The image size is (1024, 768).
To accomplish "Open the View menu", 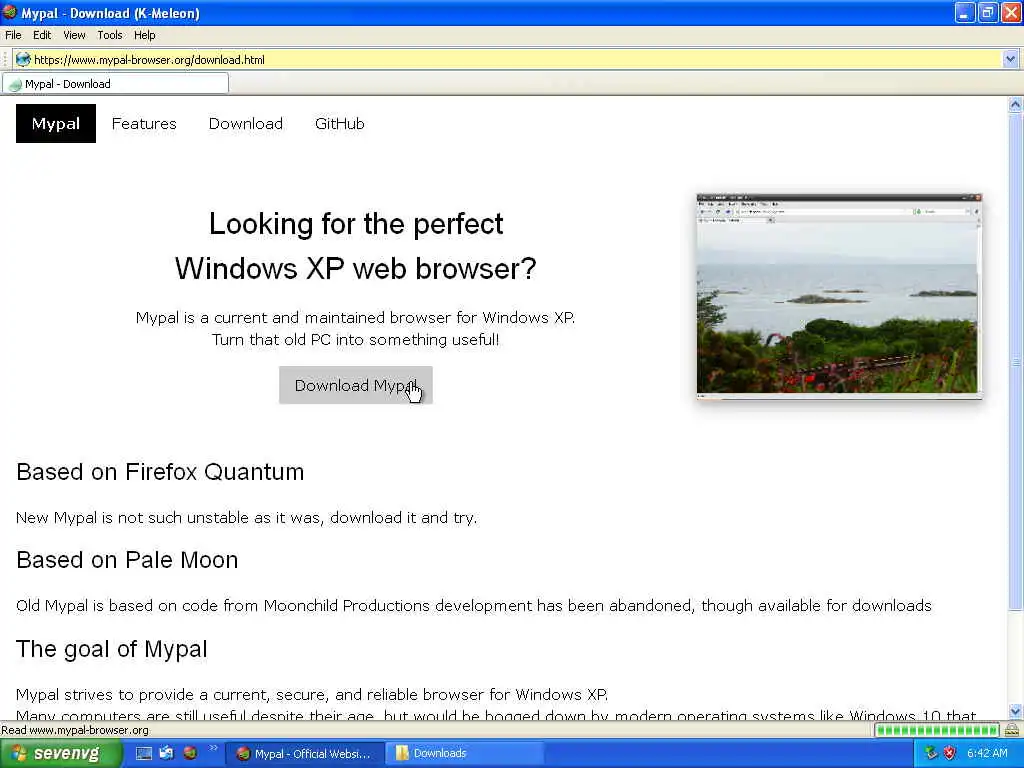I will (x=74, y=35).
